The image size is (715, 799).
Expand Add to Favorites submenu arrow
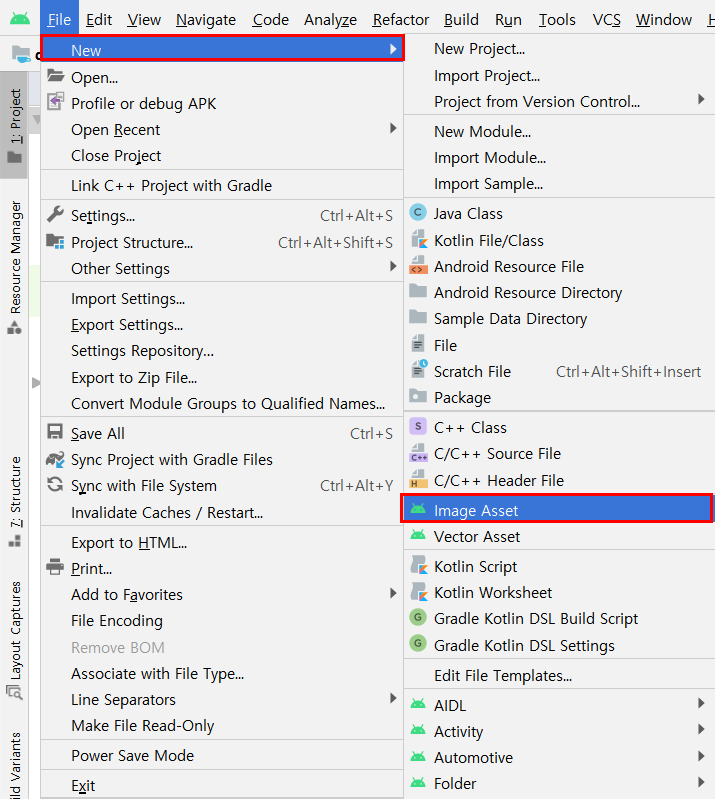tap(393, 593)
